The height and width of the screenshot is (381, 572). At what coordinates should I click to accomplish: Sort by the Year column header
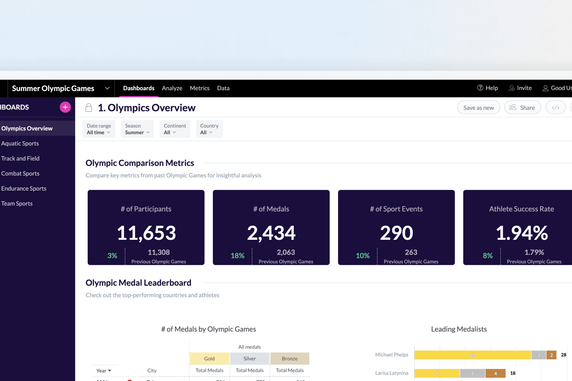[103, 370]
